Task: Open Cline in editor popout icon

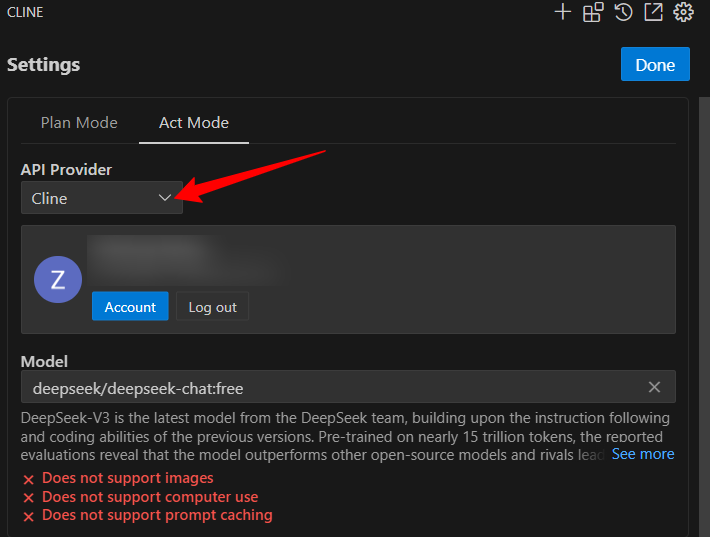Action: coord(653,12)
